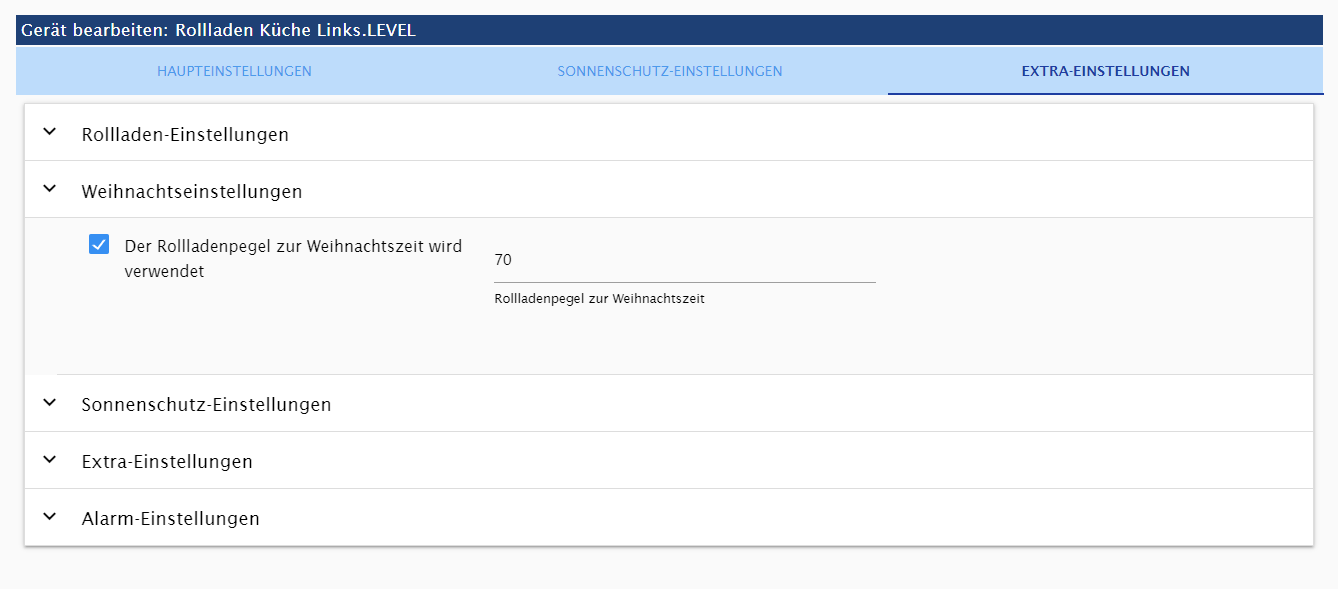Screen dimensions: 1338x589
Task: Uncheck the Christmas shutter level checkbox
Action: click(99, 244)
